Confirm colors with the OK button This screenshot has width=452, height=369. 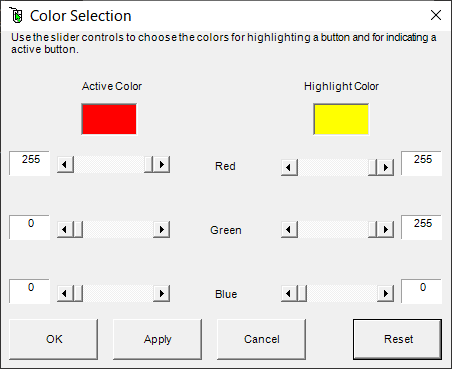tap(54, 339)
